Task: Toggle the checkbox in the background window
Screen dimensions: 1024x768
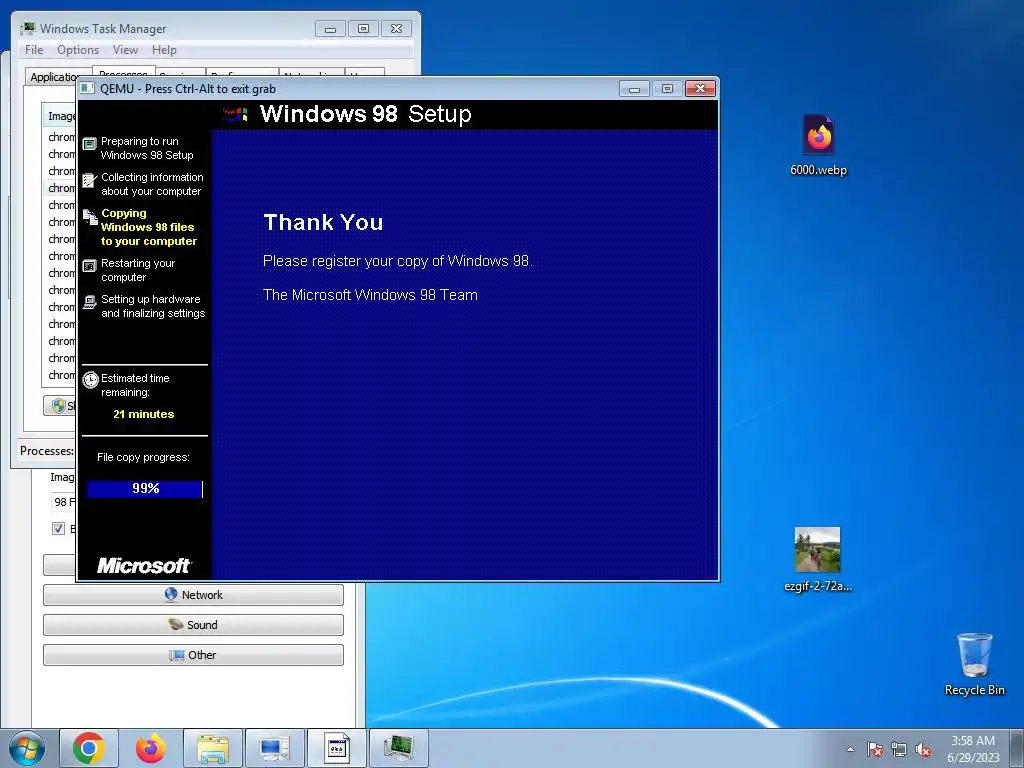Action: coord(58,528)
